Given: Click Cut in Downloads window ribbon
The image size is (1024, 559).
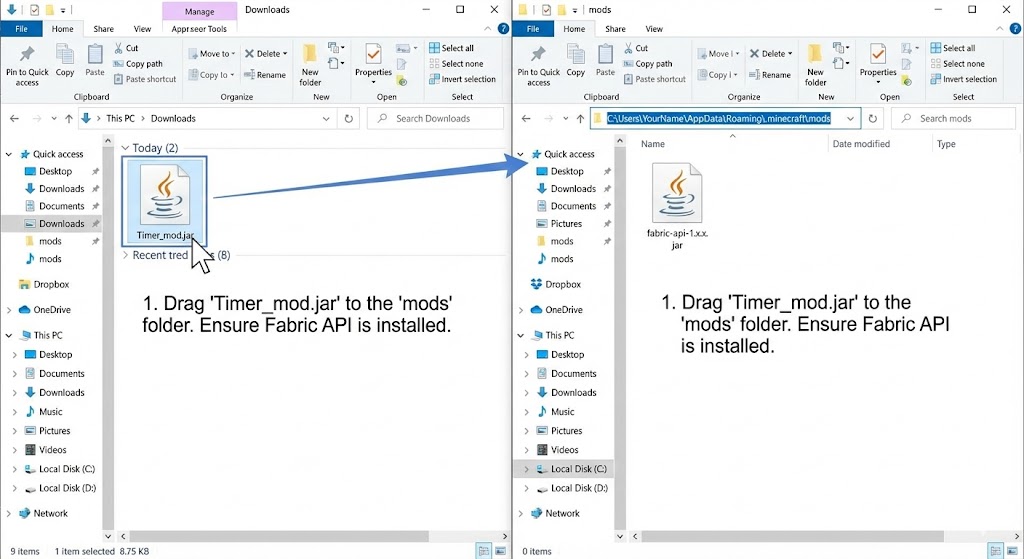Looking at the screenshot, I should [x=126, y=48].
